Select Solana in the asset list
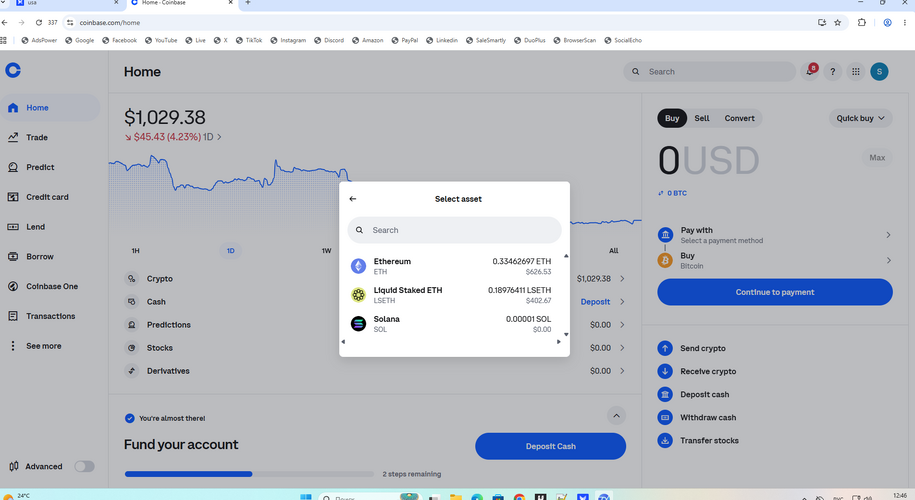This screenshot has width=915, height=500. [451, 324]
